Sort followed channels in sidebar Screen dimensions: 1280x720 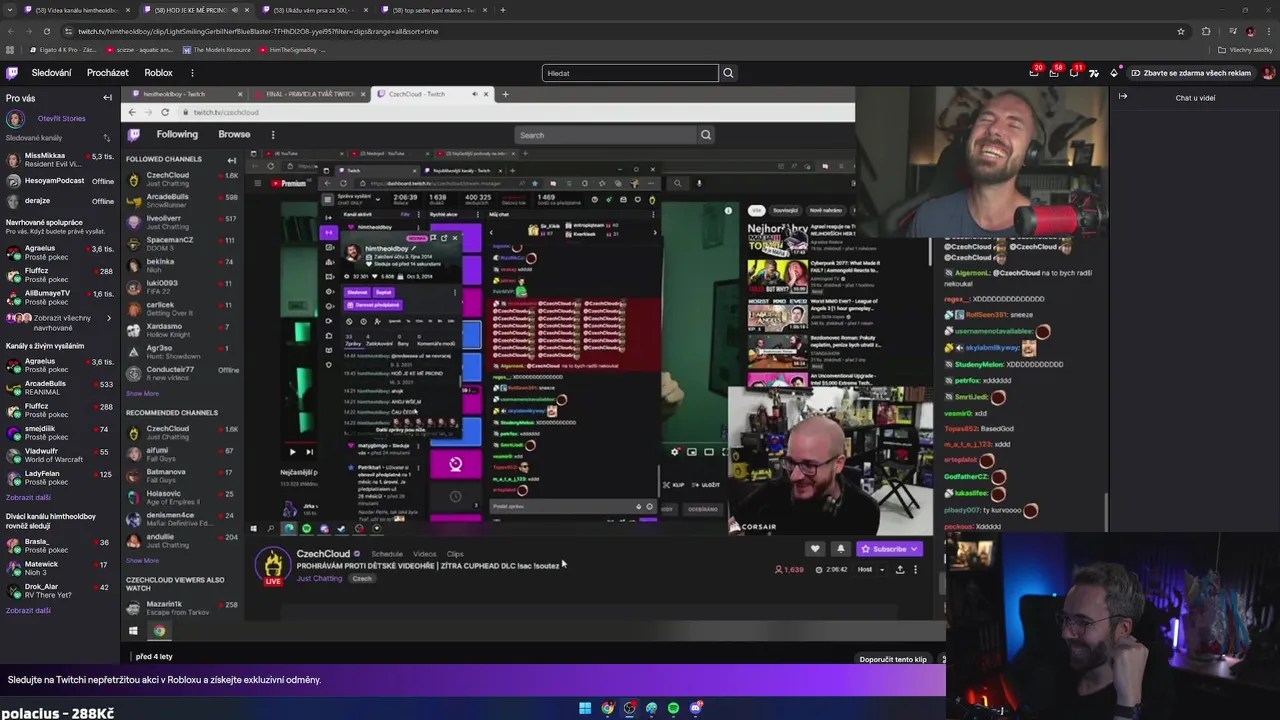point(107,137)
